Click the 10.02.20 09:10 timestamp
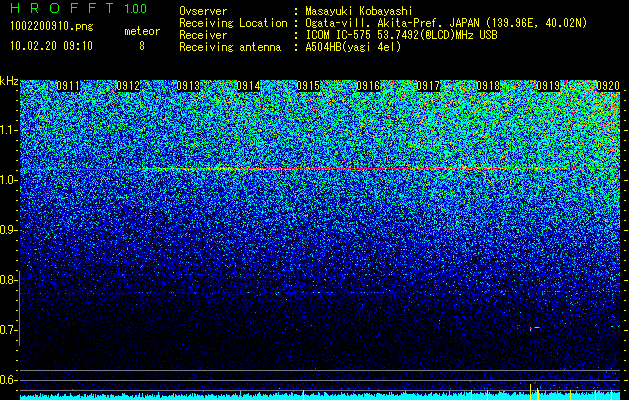This screenshot has width=629, height=400. 51,46
